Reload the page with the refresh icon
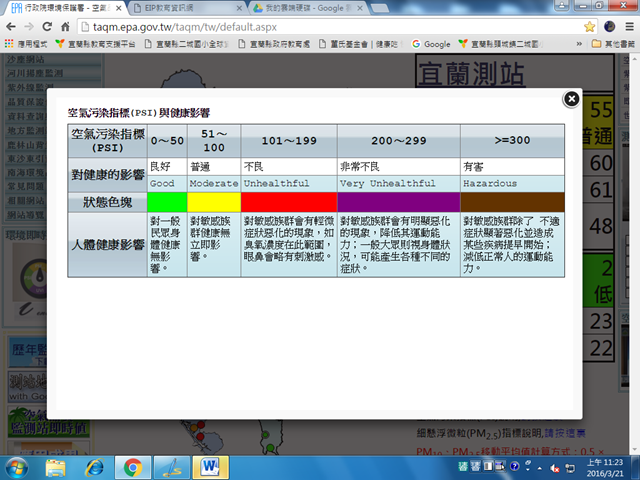Image resolution: width=640 pixels, height=480 pixels. [47, 27]
